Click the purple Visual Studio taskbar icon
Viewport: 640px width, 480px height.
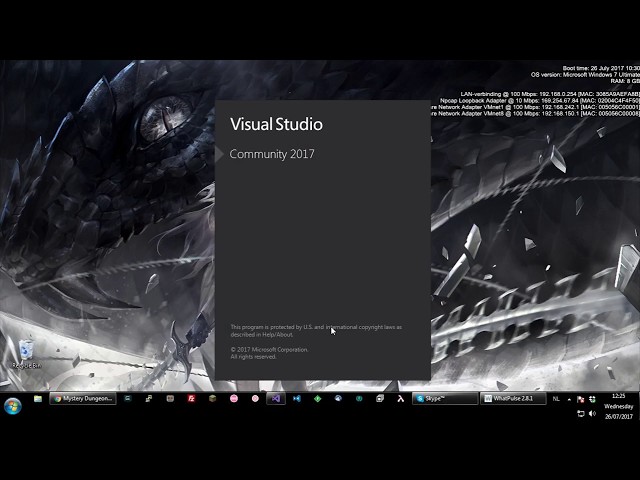pos(276,398)
